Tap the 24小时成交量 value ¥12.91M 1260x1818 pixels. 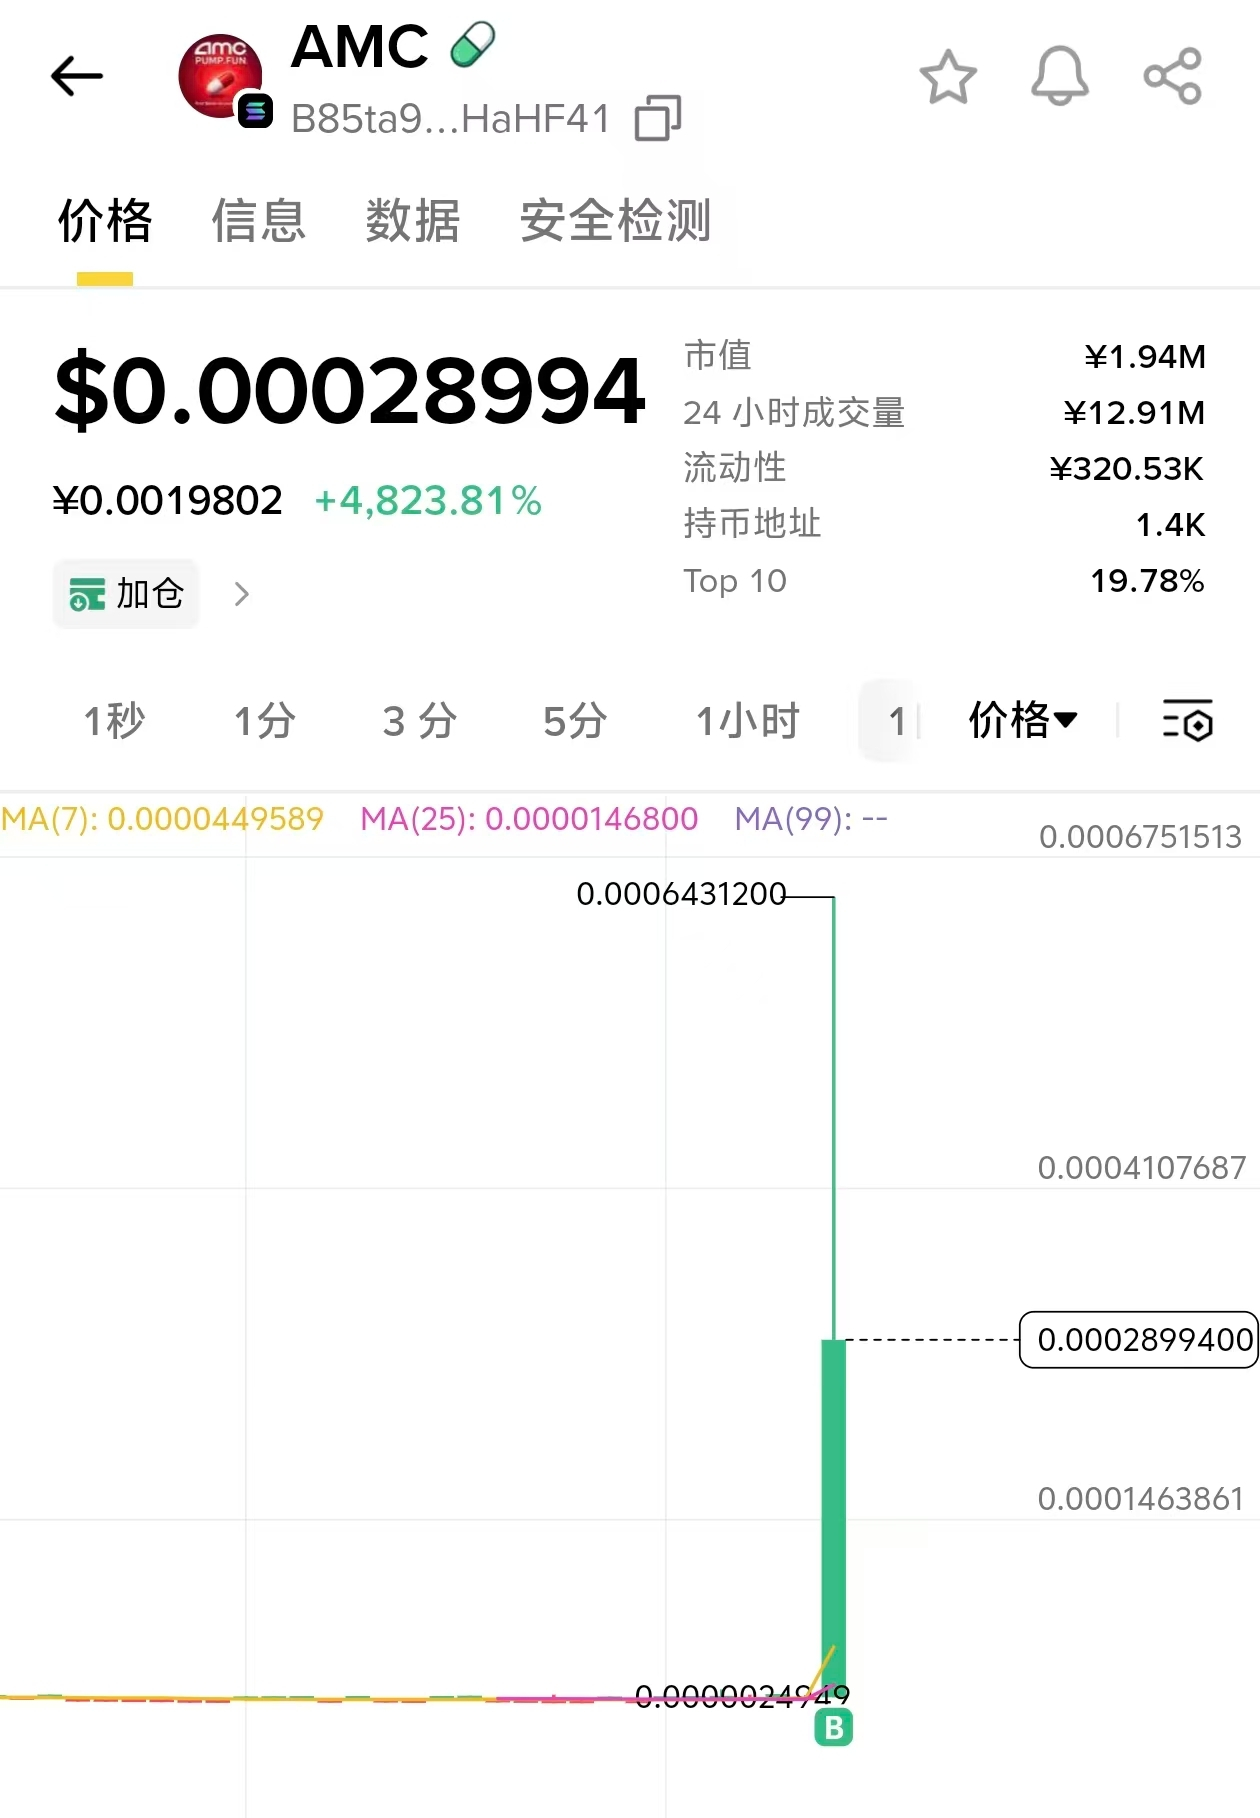coord(1135,413)
